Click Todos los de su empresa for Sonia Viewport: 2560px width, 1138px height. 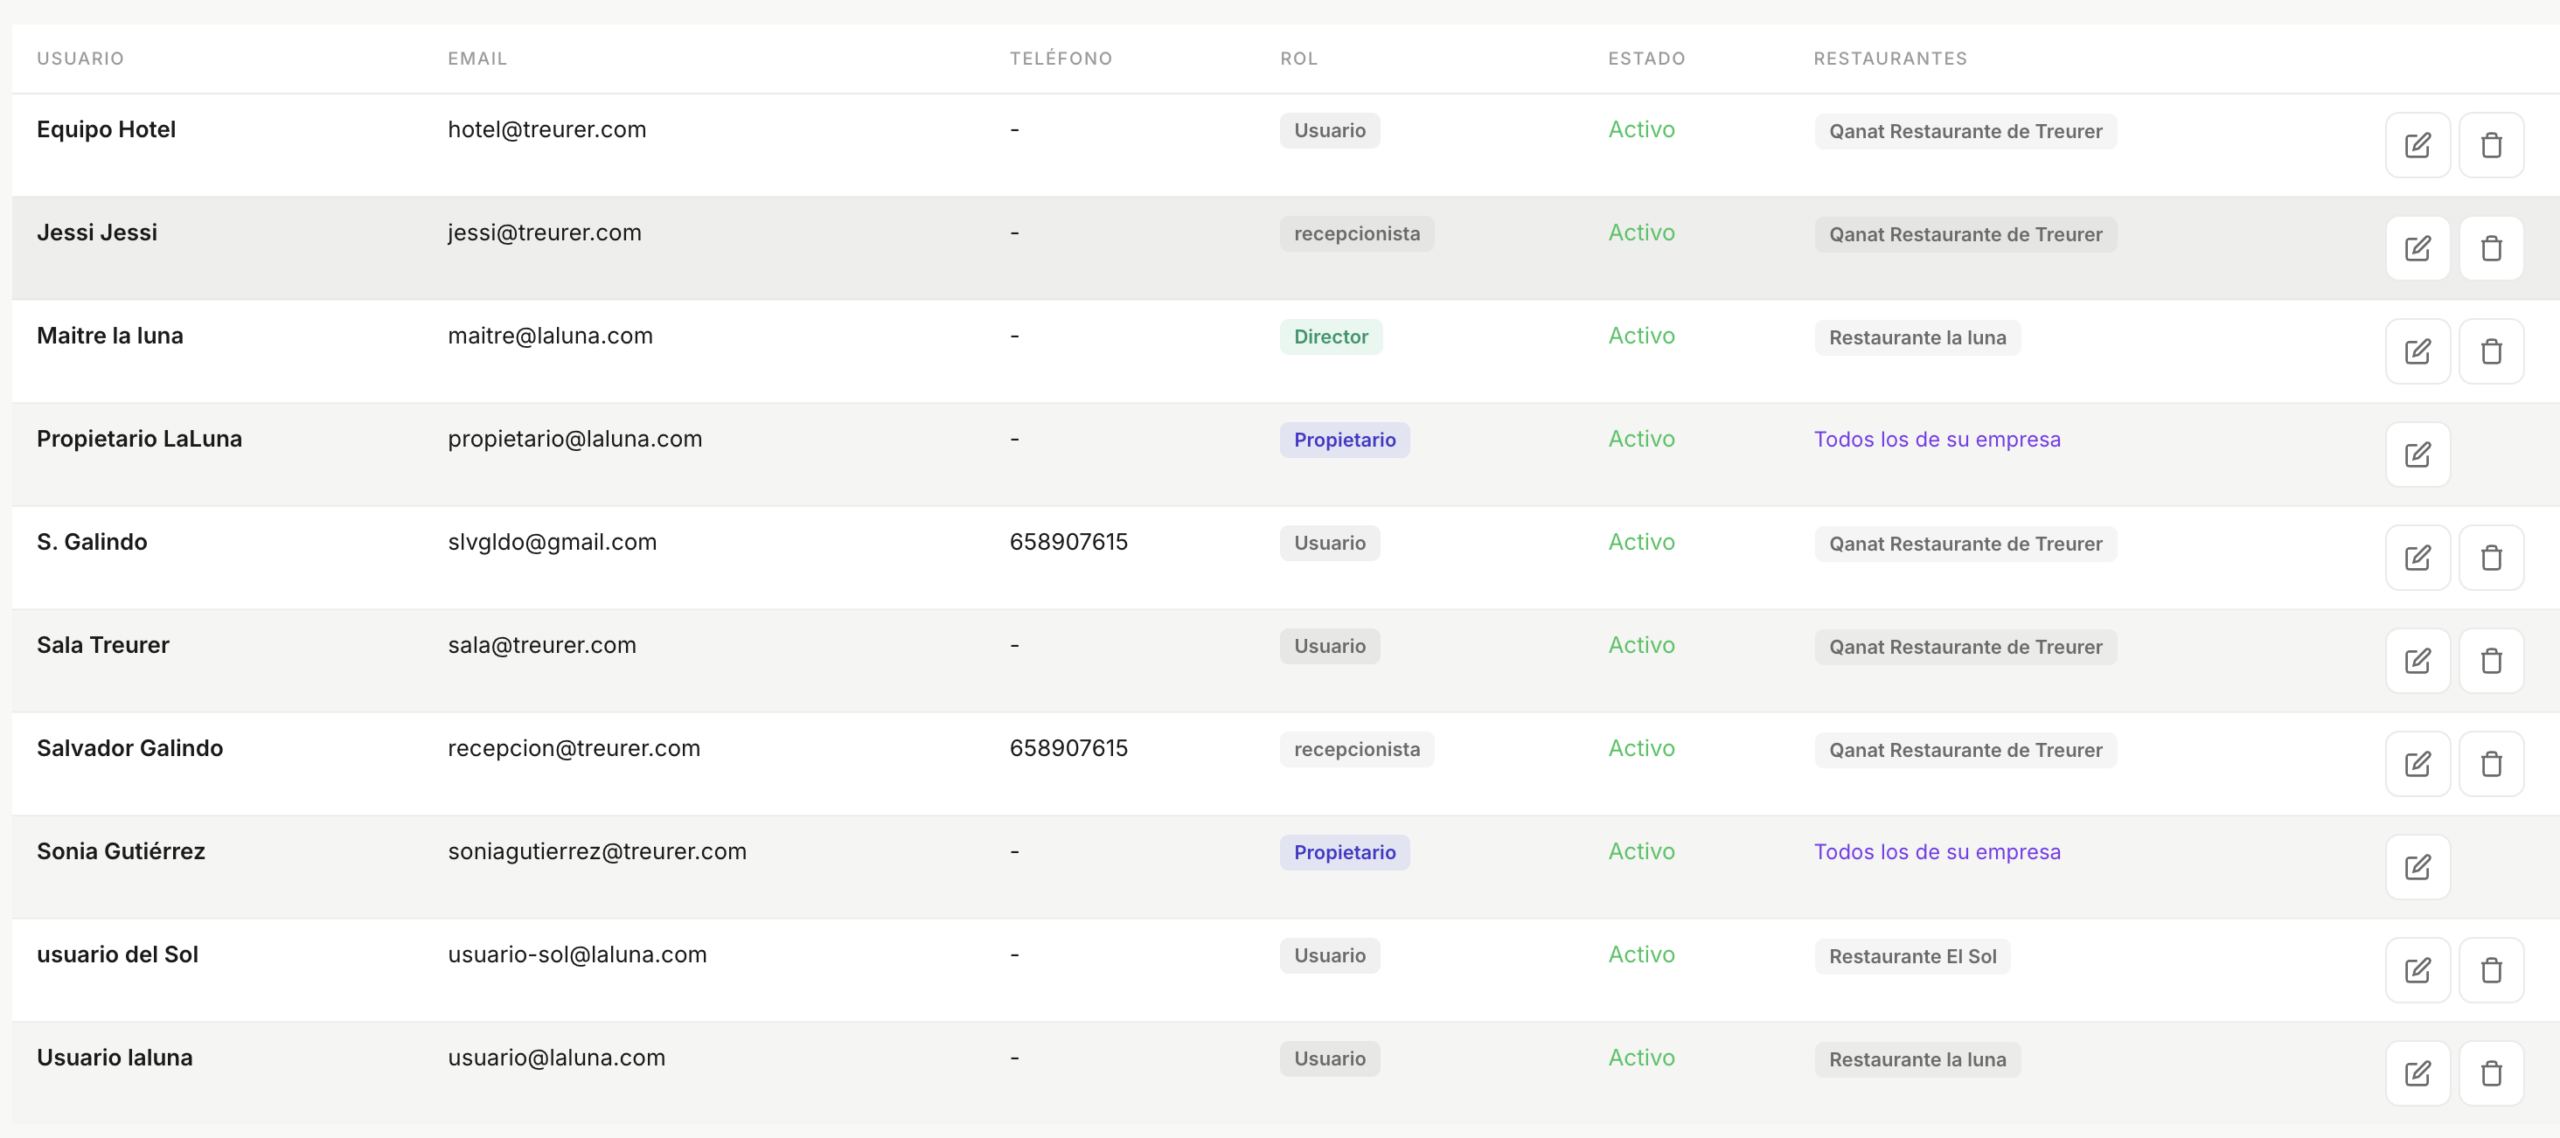tap(1936, 852)
